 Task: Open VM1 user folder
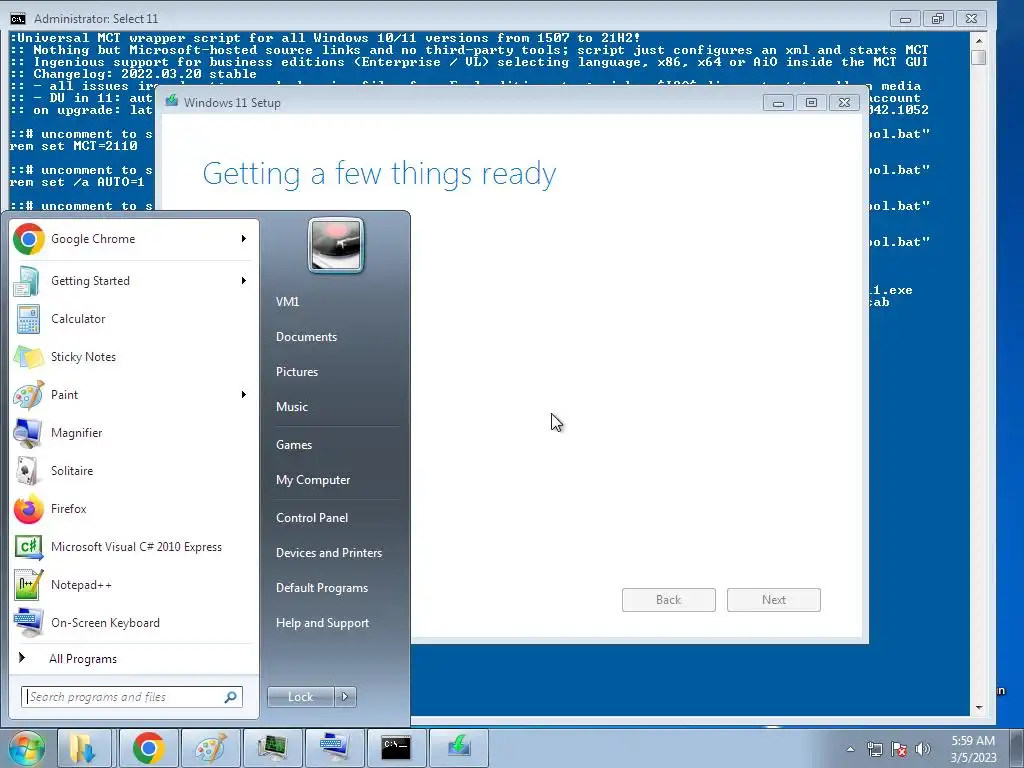pyautogui.click(x=288, y=302)
